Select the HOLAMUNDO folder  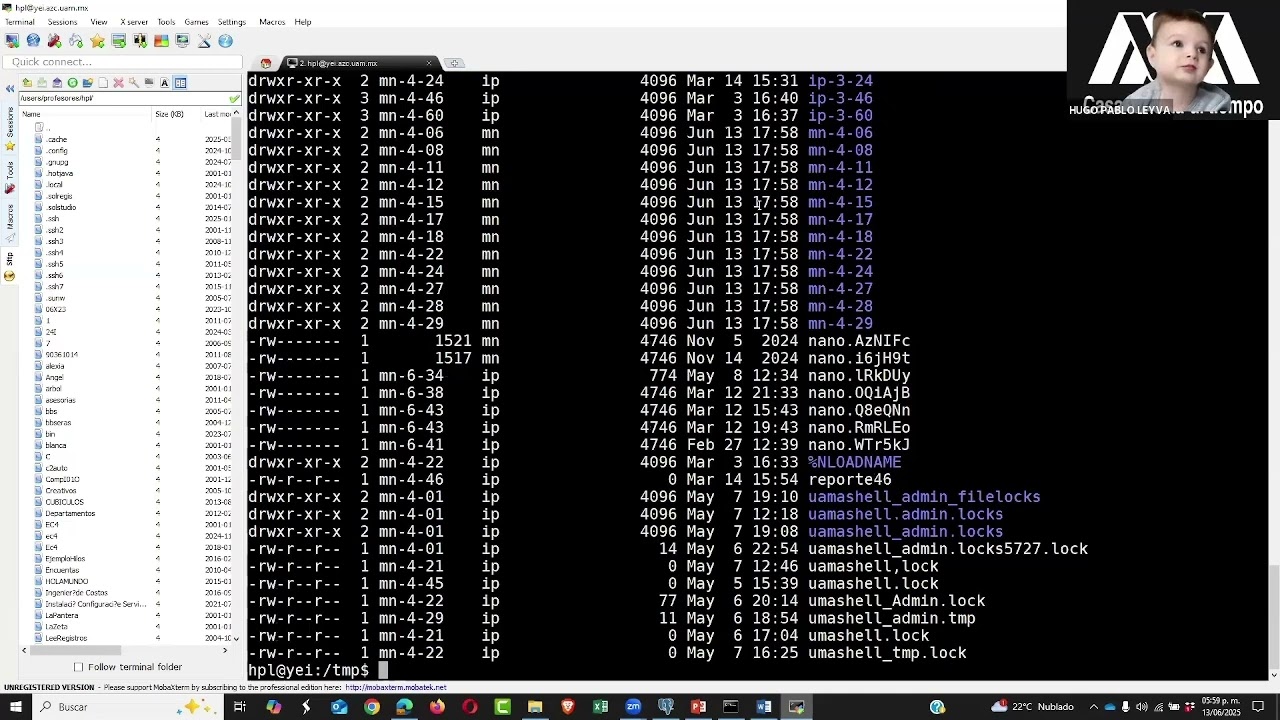click(66, 581)
